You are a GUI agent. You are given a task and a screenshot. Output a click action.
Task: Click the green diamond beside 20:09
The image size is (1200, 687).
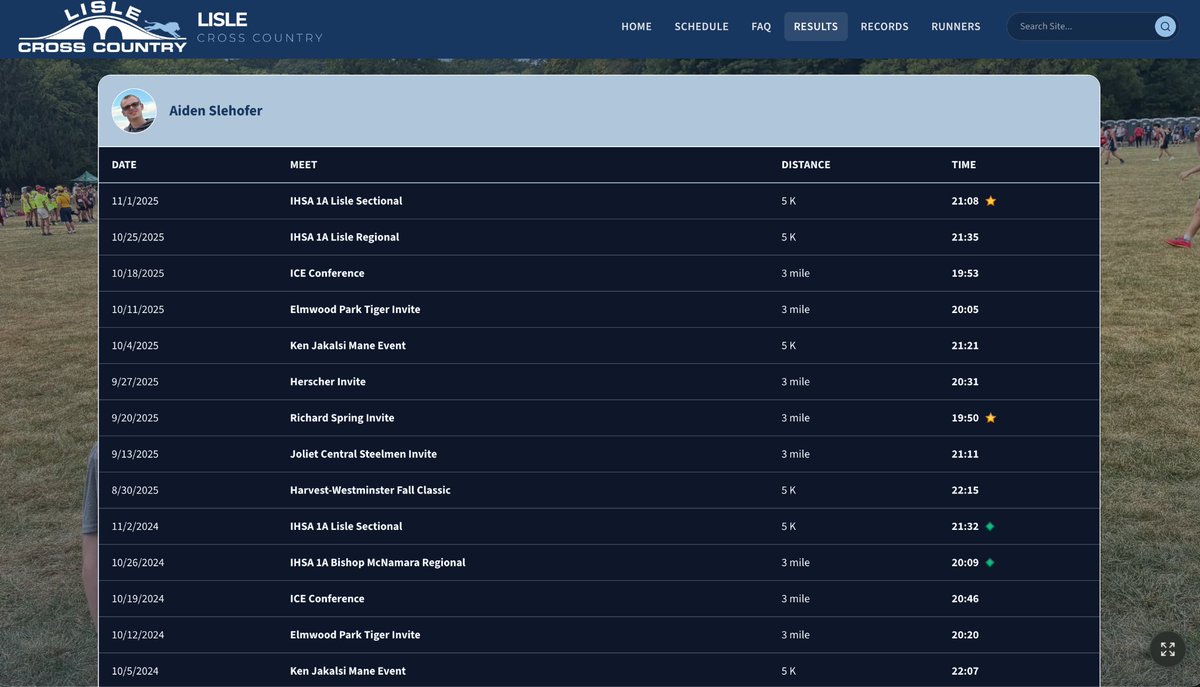990,562
